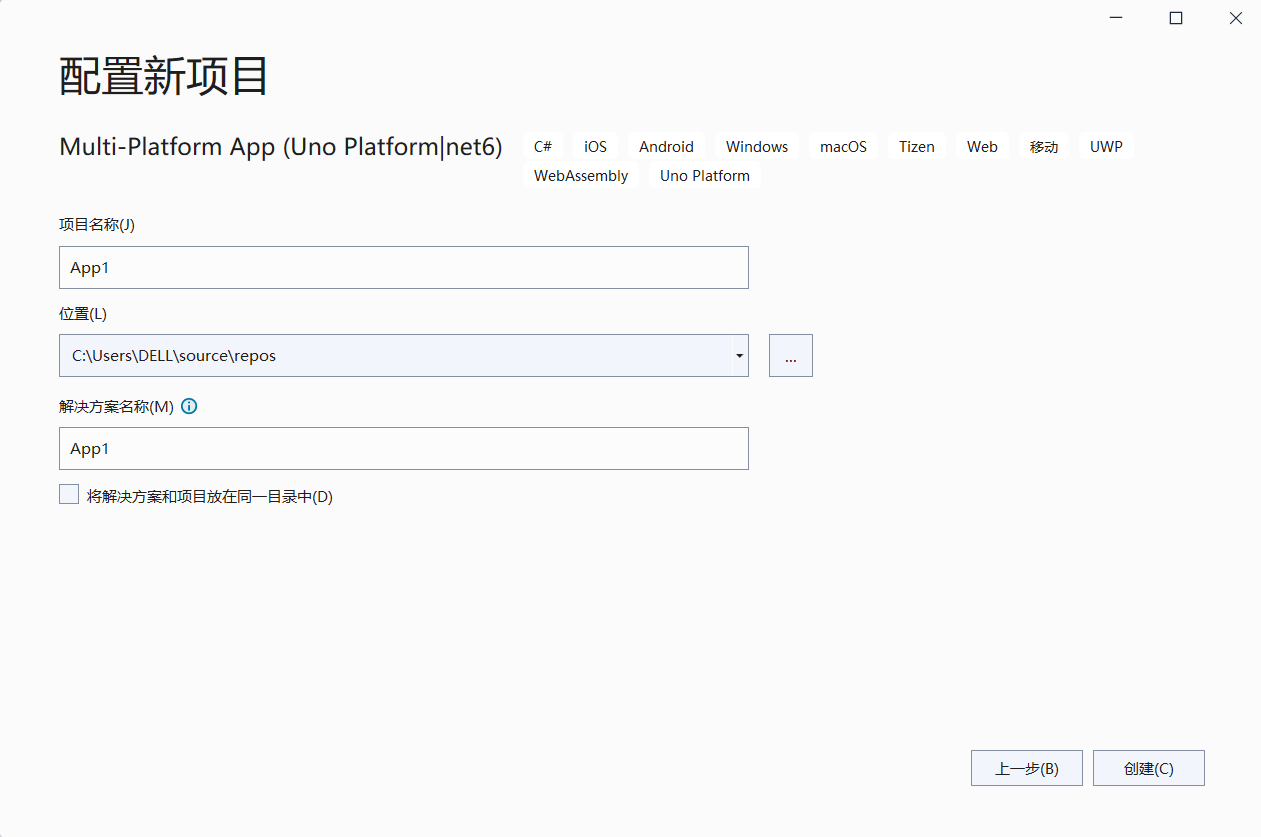Select the Uno Platform tag
This screenshot has width=1261, height=837.
[704, 175]
